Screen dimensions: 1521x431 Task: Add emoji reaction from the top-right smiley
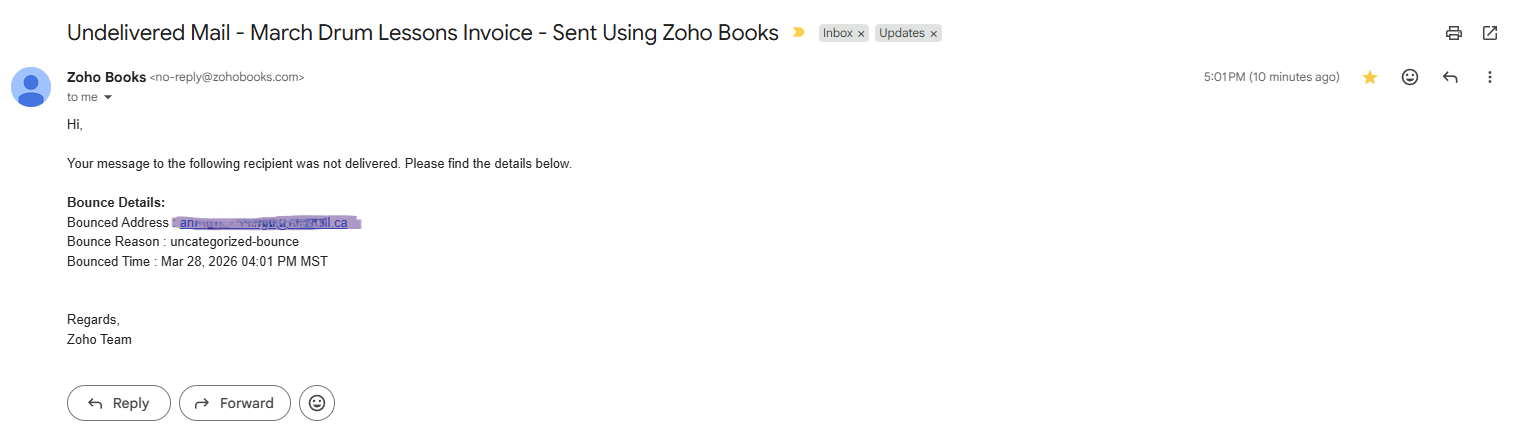pos(1410,77)
